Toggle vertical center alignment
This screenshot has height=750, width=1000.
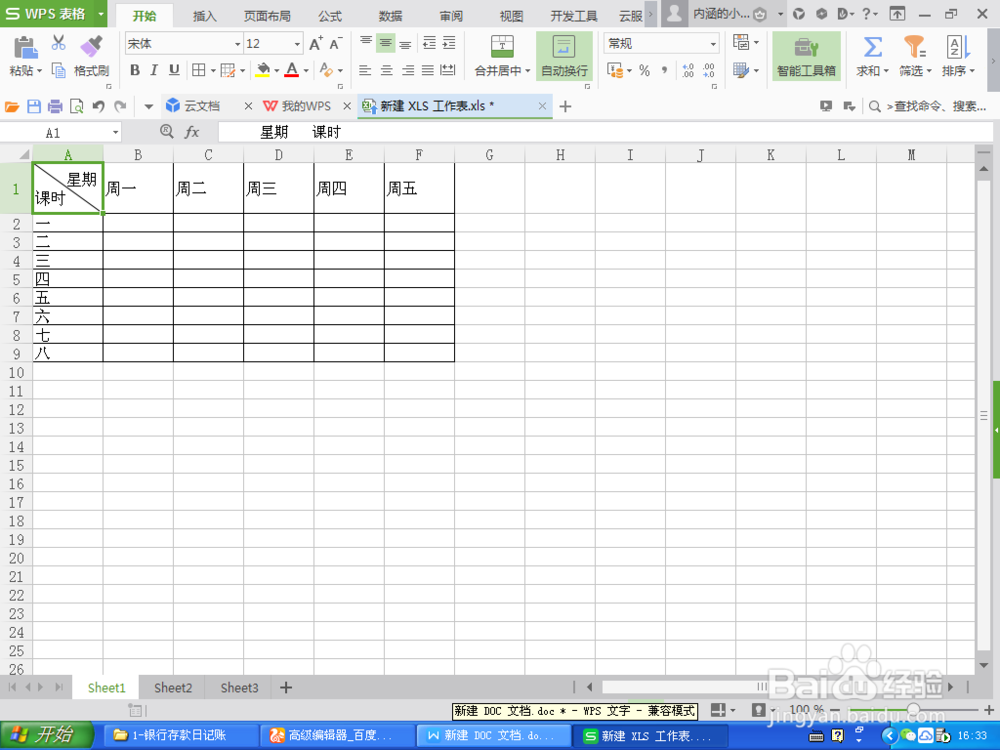tap(386, 43)
